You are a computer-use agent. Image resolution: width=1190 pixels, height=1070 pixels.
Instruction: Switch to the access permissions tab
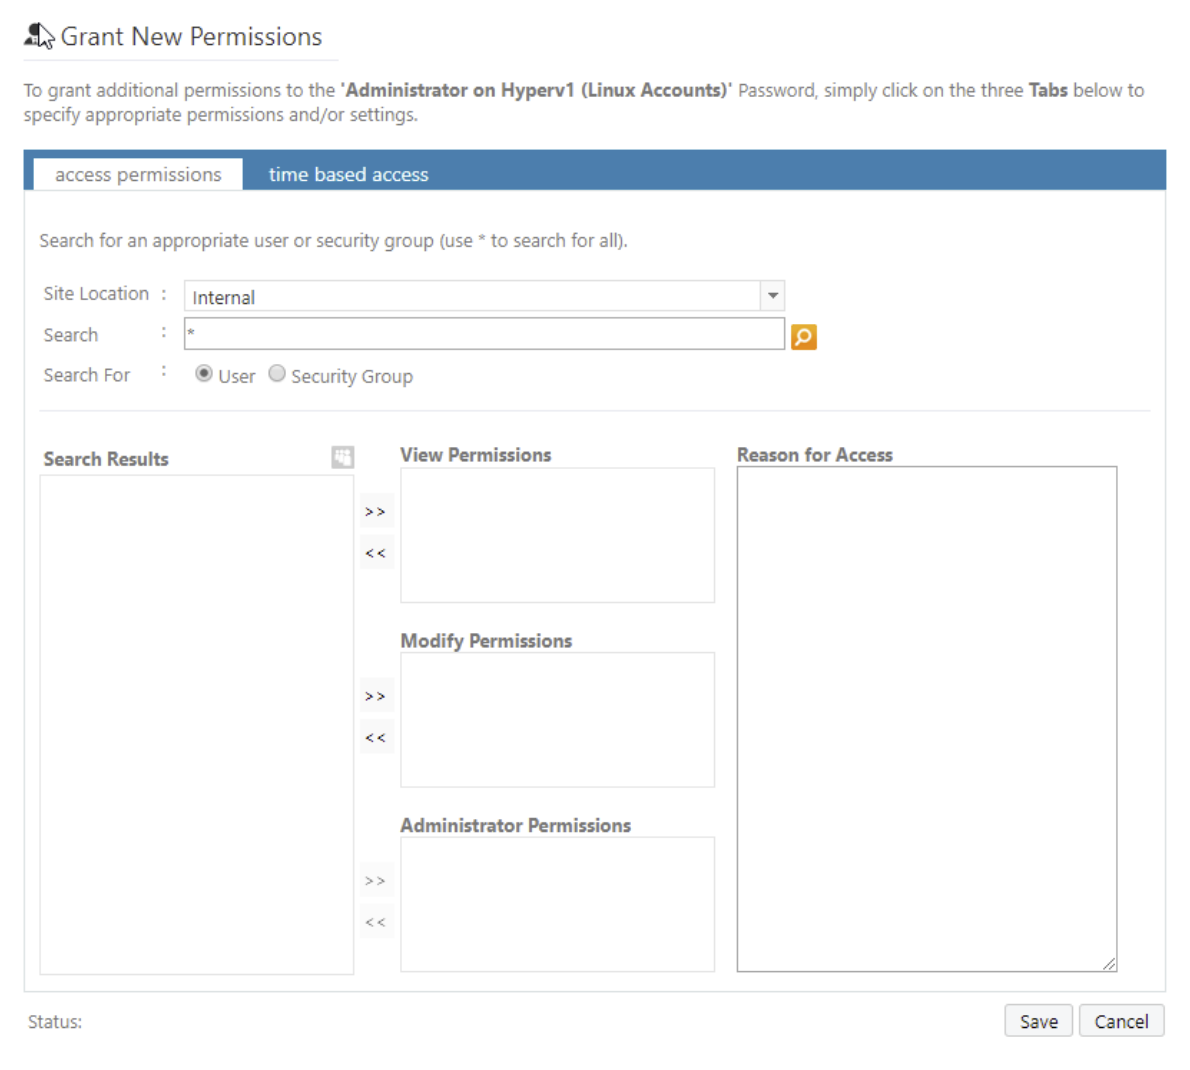pos(137,174)
